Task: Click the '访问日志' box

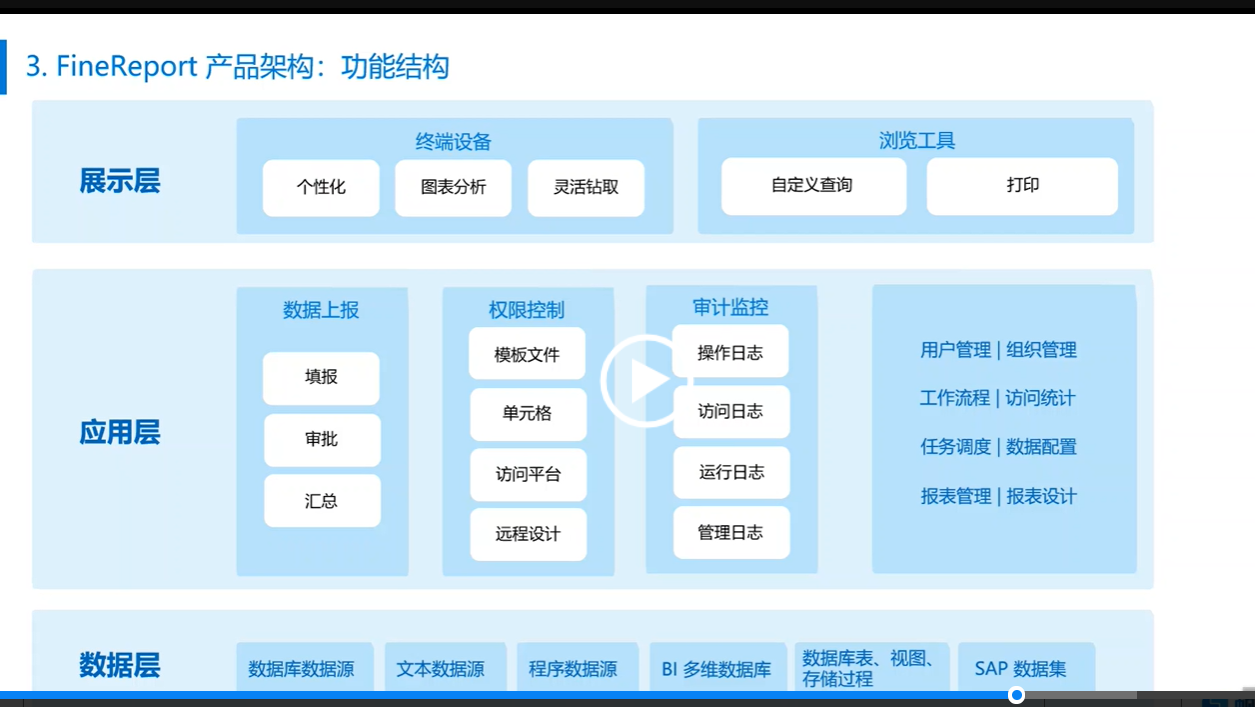Action: [x=732, y=412]
